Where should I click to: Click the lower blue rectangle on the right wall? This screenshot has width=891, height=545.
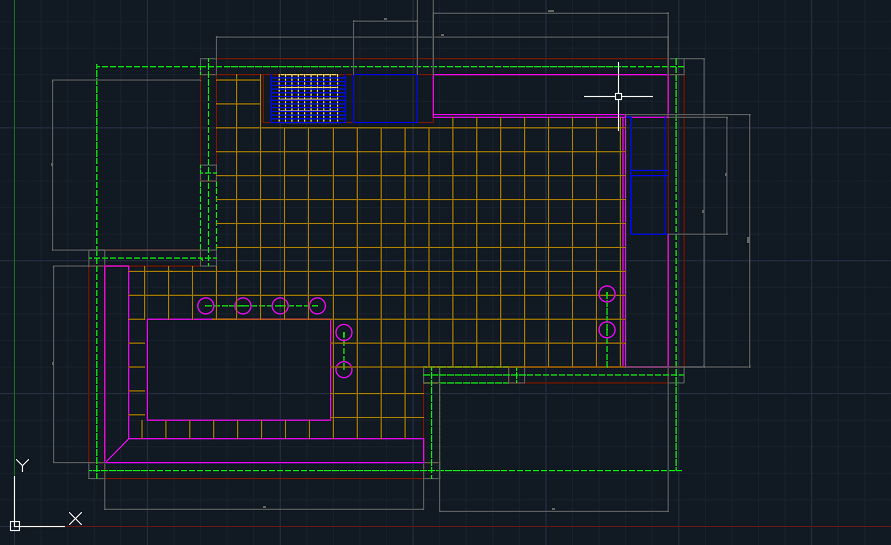point(649,203)
